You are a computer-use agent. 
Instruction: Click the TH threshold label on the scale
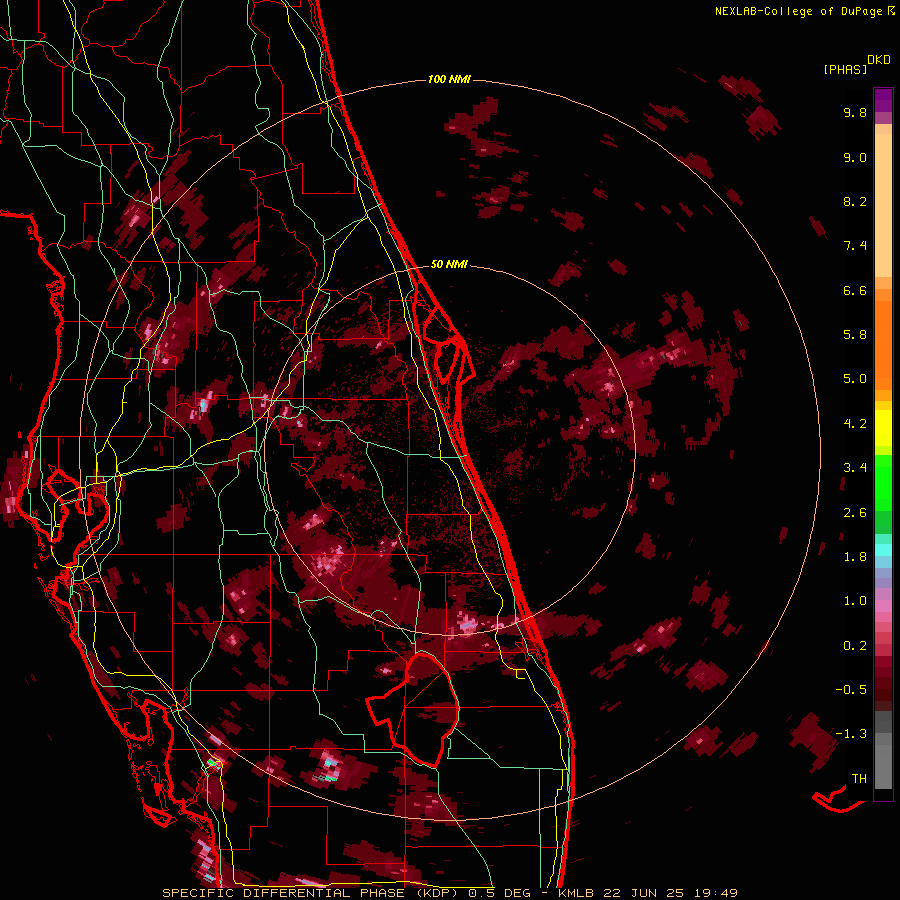(859, 779)
